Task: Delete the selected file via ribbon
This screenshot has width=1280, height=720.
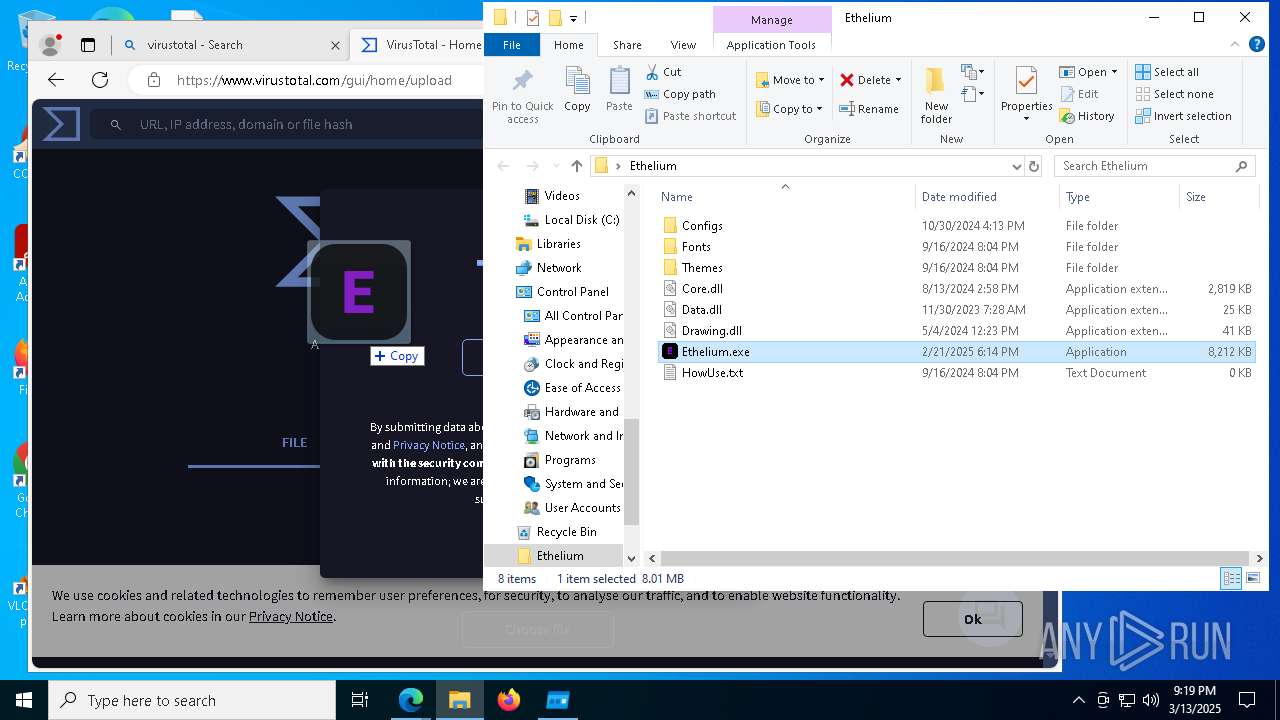Action: pyautogui.click(x=864, y=80)
